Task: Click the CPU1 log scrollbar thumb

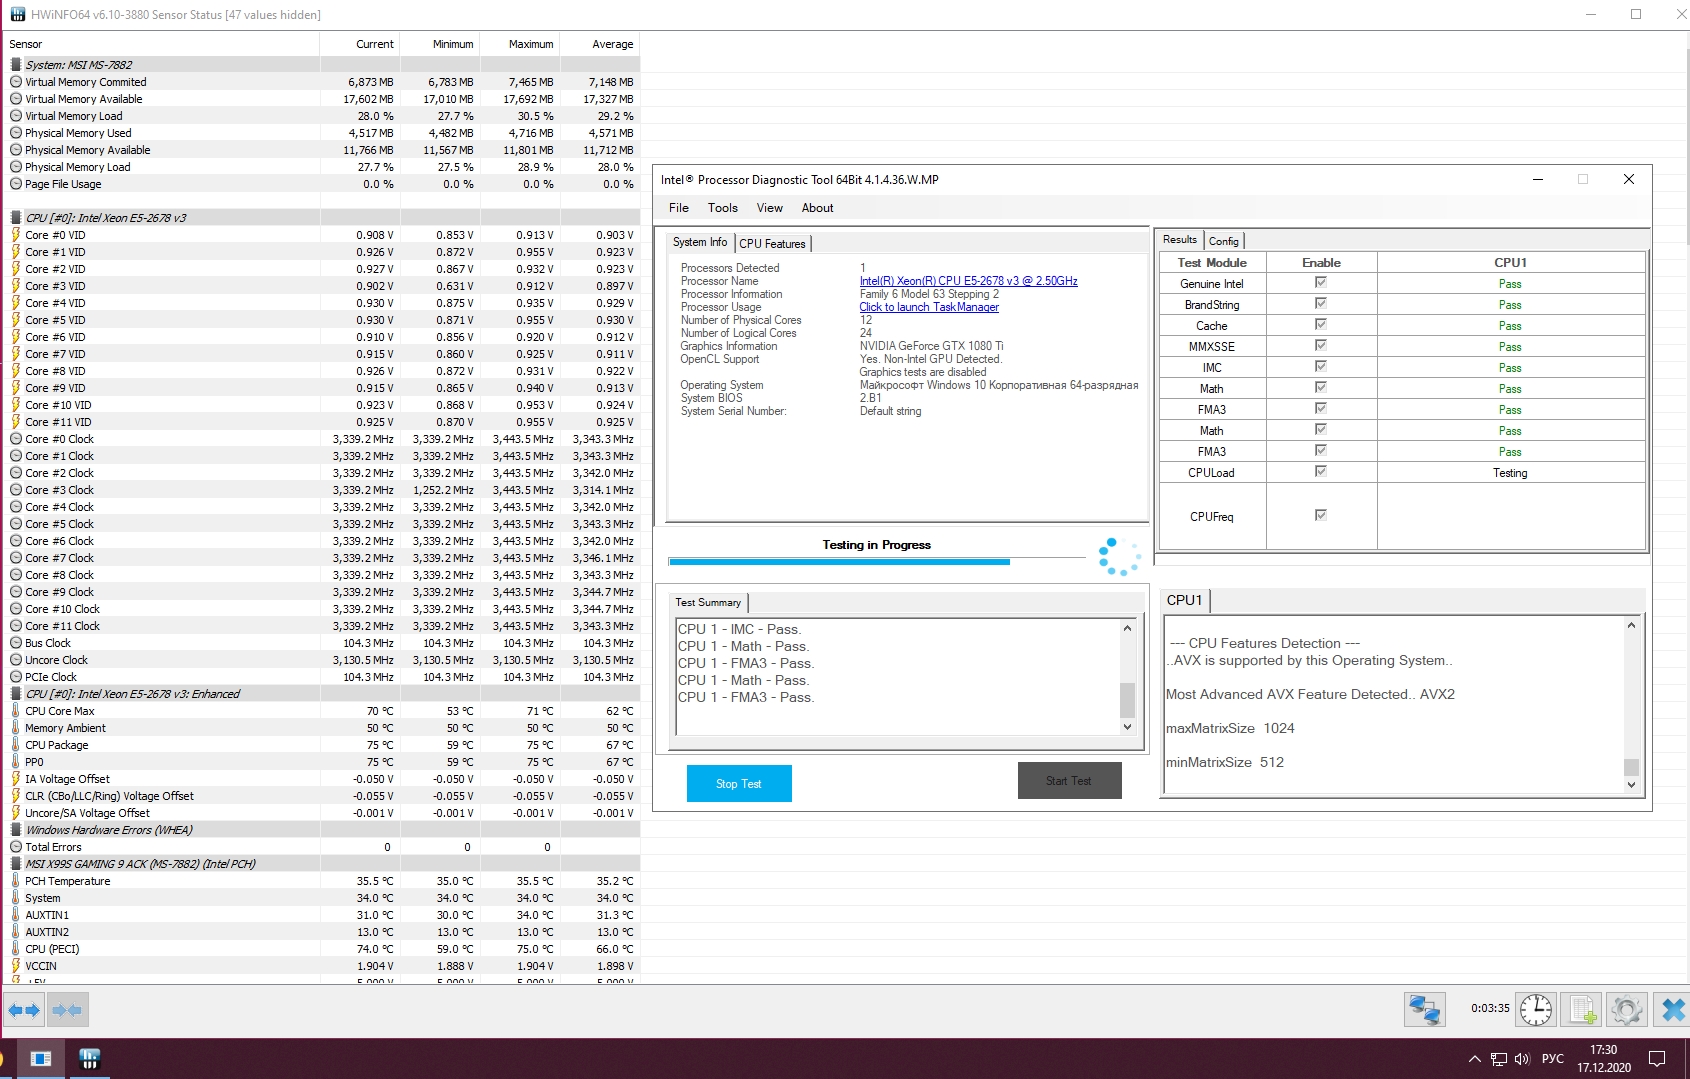Action: (x=1631, y=767)
